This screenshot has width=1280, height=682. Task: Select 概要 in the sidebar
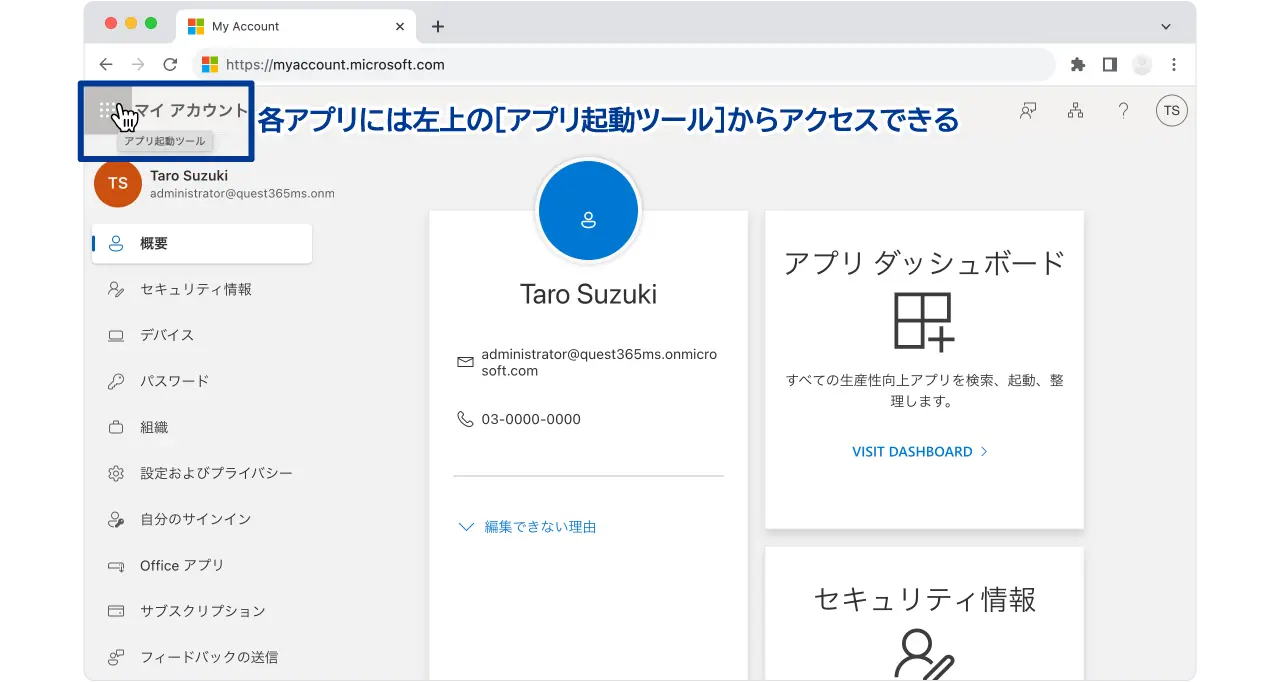coord(202,243)
